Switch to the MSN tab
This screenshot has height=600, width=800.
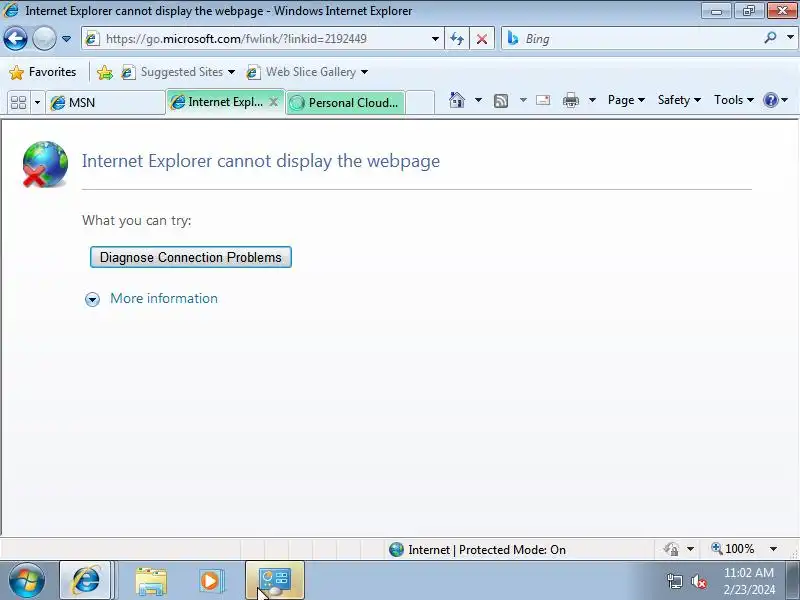(x=106, y=103)
